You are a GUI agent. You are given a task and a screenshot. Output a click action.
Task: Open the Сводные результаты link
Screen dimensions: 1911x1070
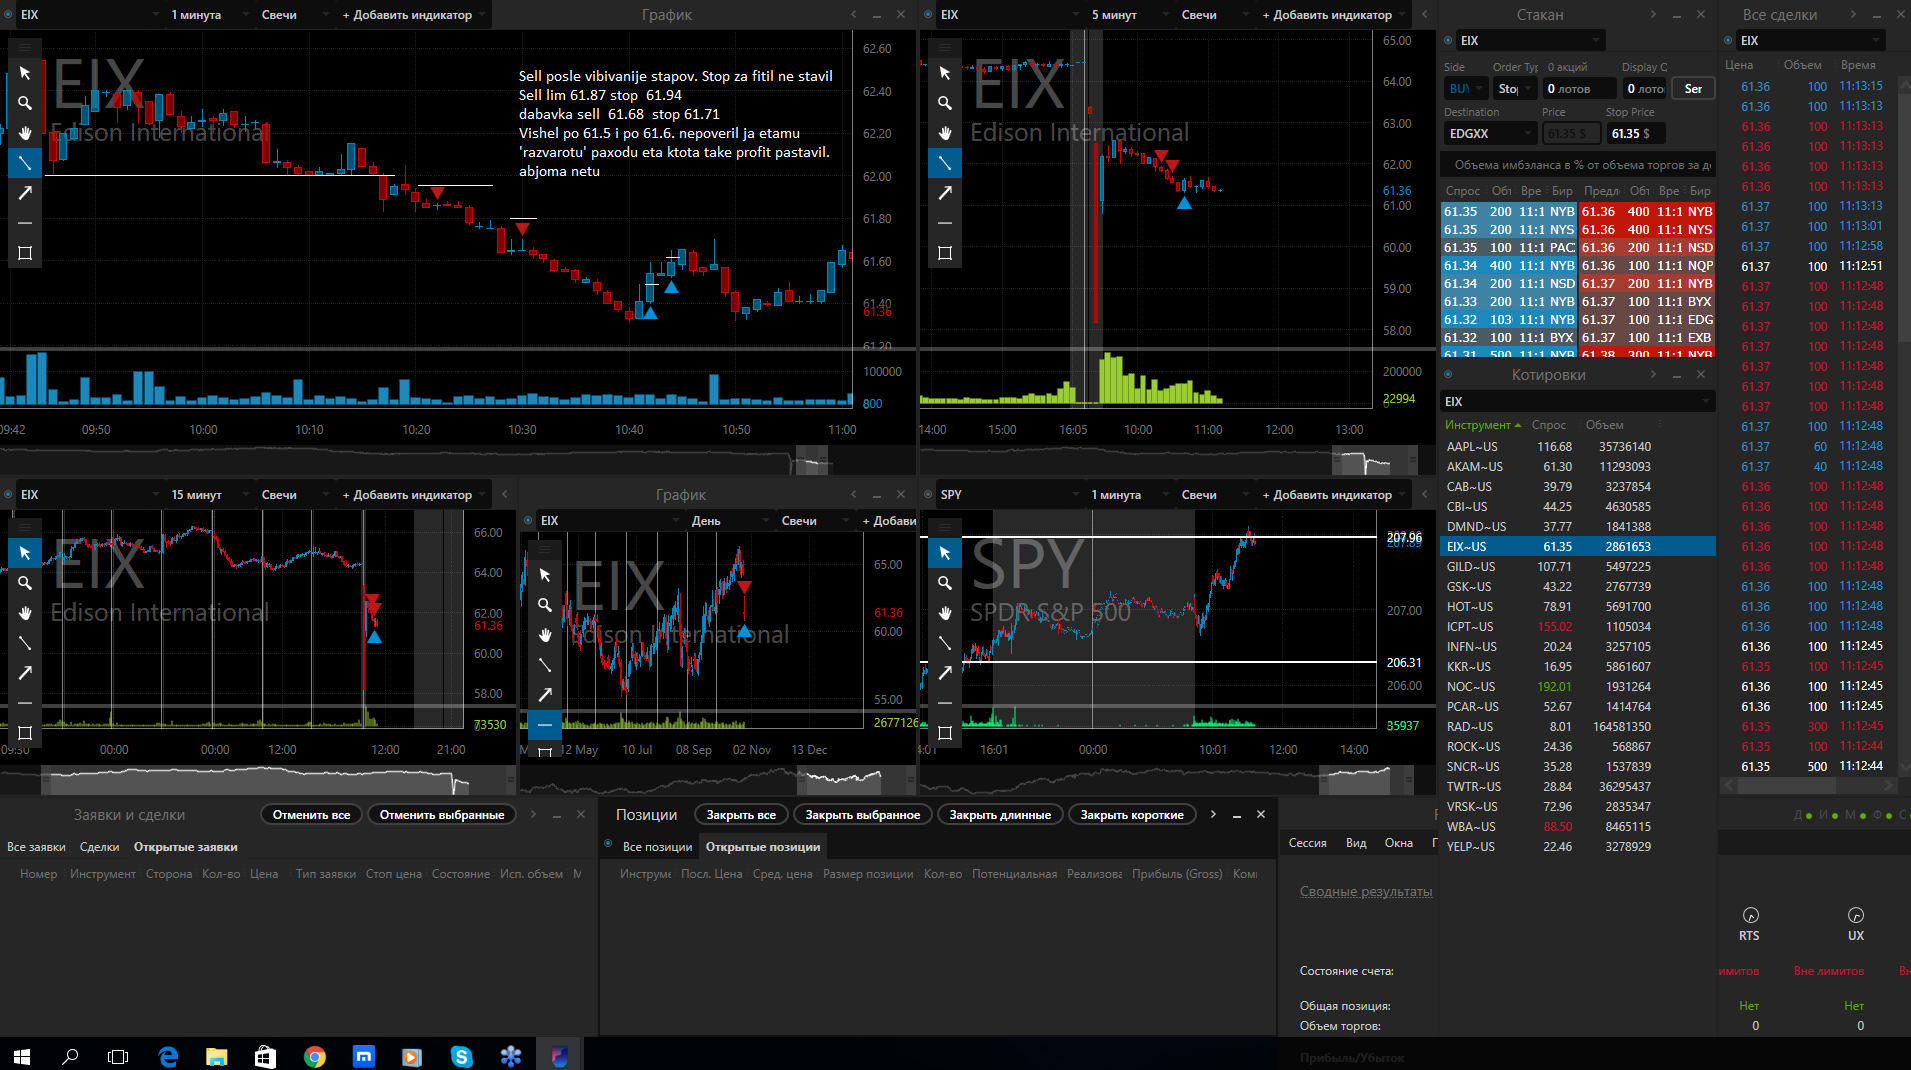[1366, 892]
